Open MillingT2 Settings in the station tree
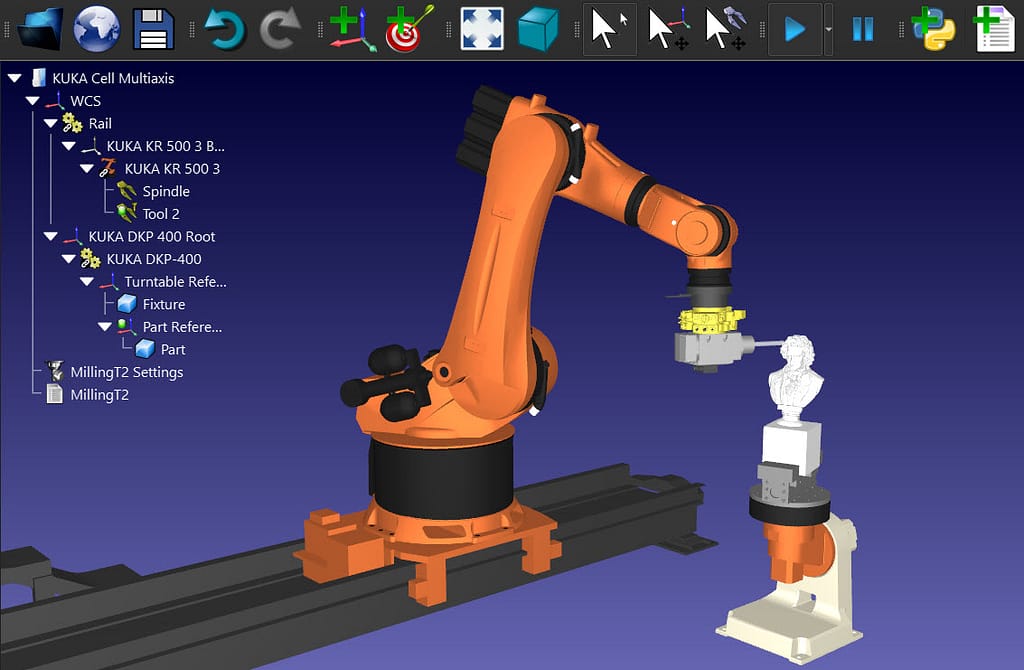Image resolution: width=1024 pixels, height=670 pixels. coord(130,371)
